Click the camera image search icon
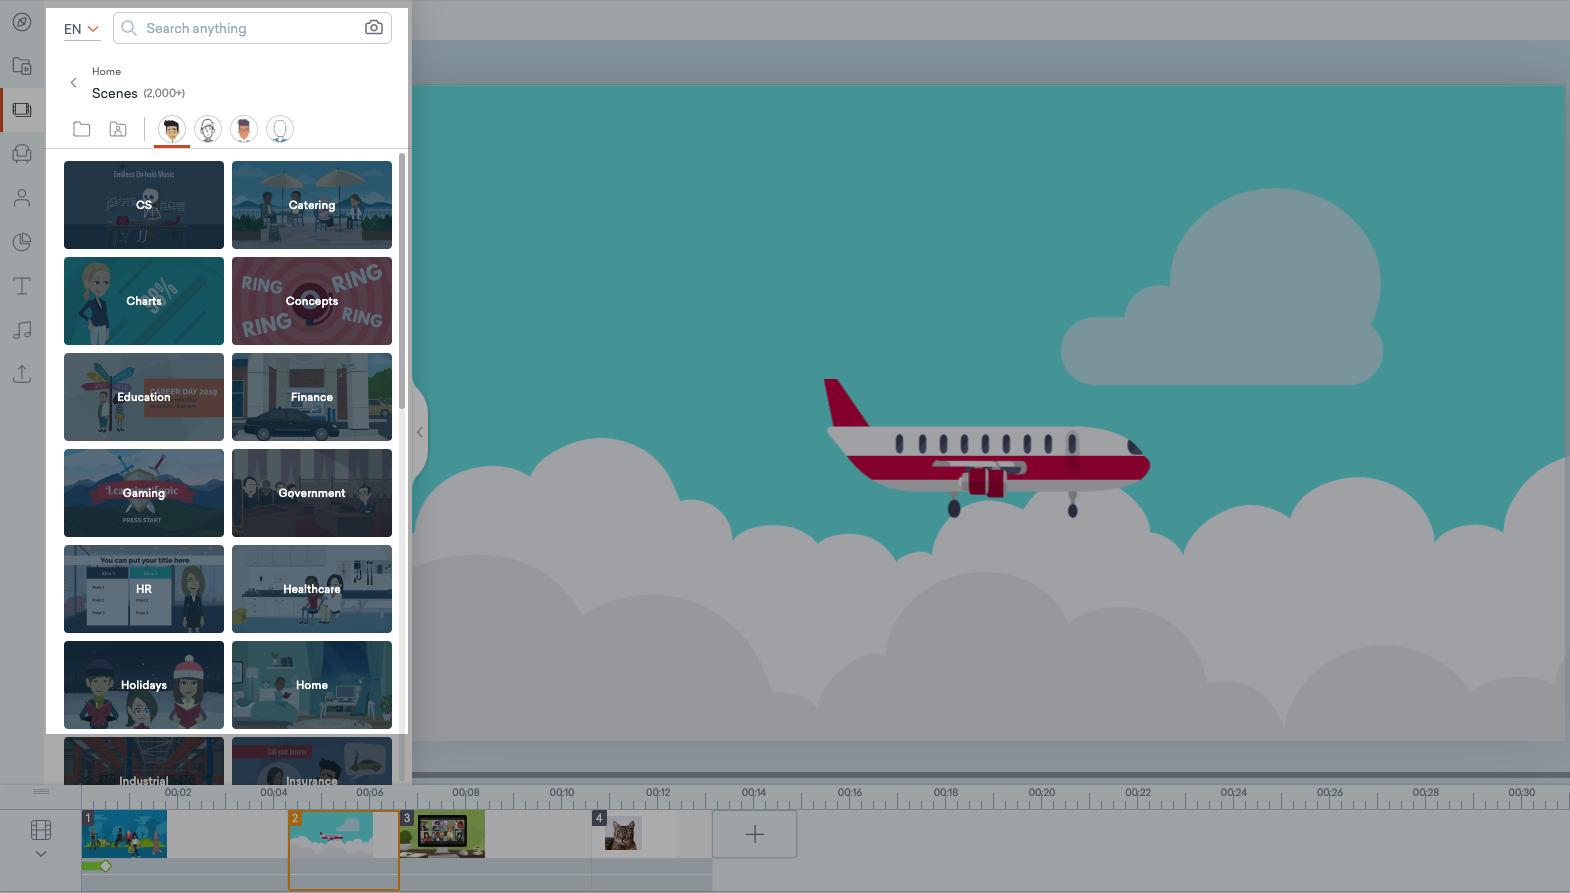The height and width of the screenshot is (893, 1570). tap(373, 28)
